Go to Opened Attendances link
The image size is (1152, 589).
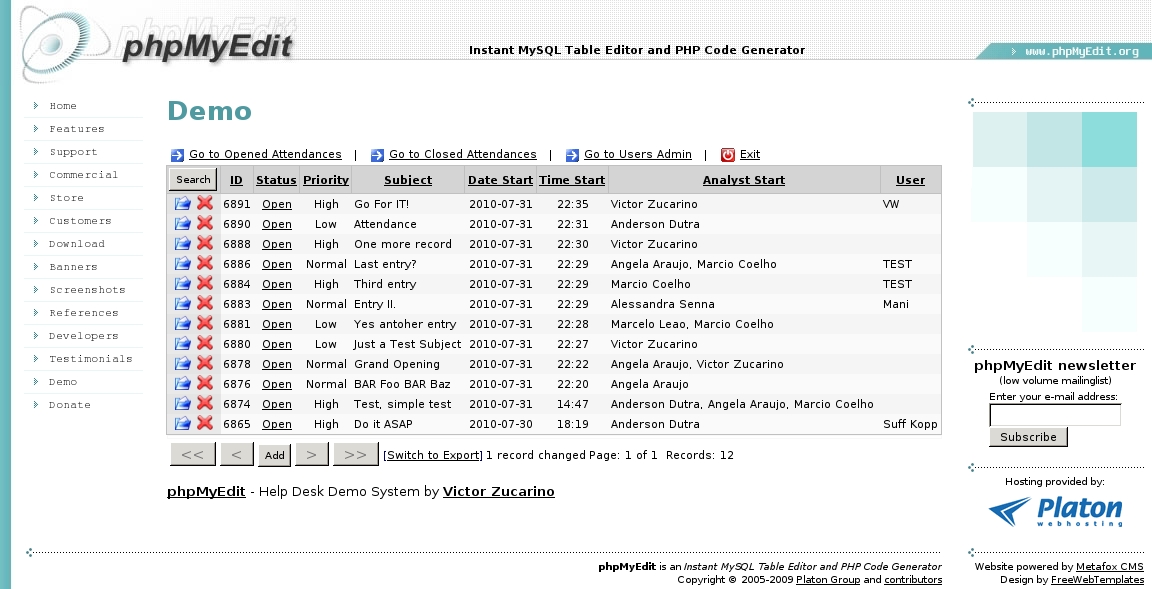(265, 154)
